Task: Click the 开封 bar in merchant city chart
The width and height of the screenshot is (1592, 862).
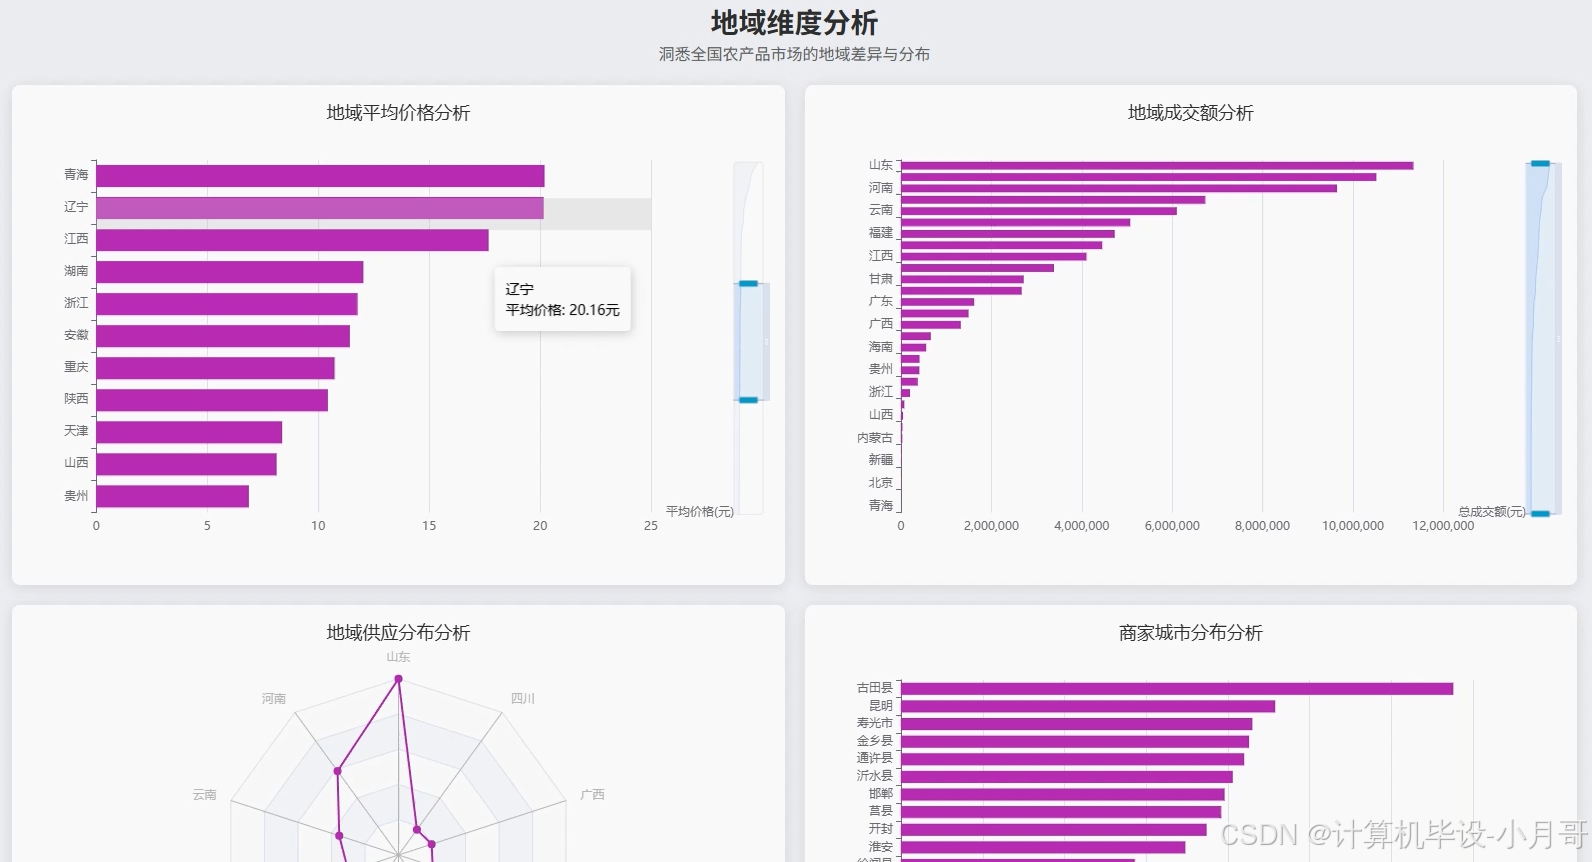Action: pyautogui.click(x=1054, y=829)
